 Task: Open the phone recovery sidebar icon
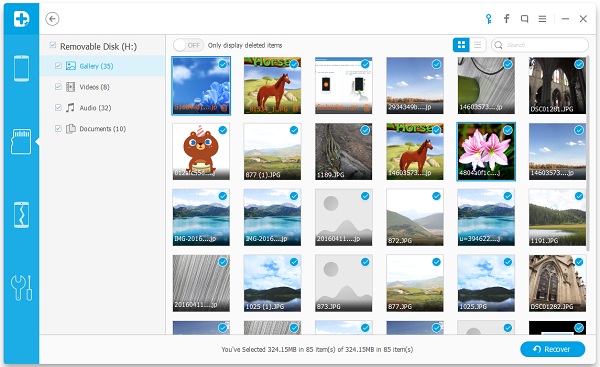click(x=21, y=69)
